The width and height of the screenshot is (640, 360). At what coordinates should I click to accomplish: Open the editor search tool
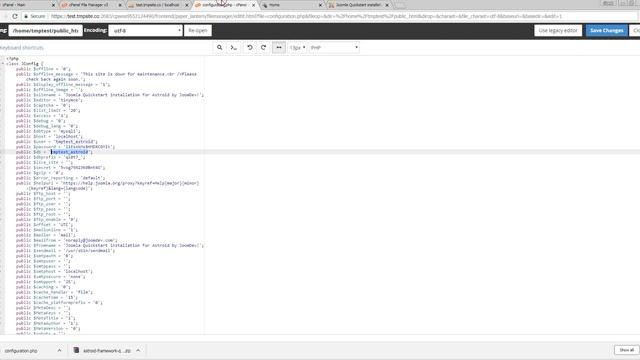point(219,48)
